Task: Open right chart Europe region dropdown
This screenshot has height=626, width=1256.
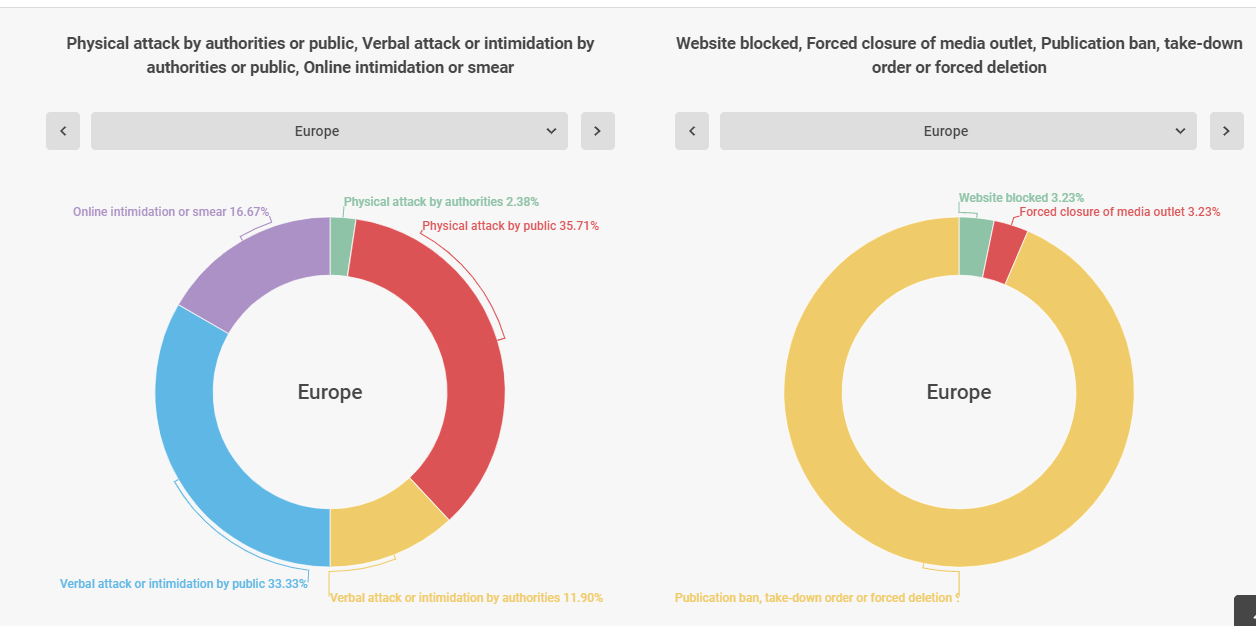Action: (x=958, y=131)
